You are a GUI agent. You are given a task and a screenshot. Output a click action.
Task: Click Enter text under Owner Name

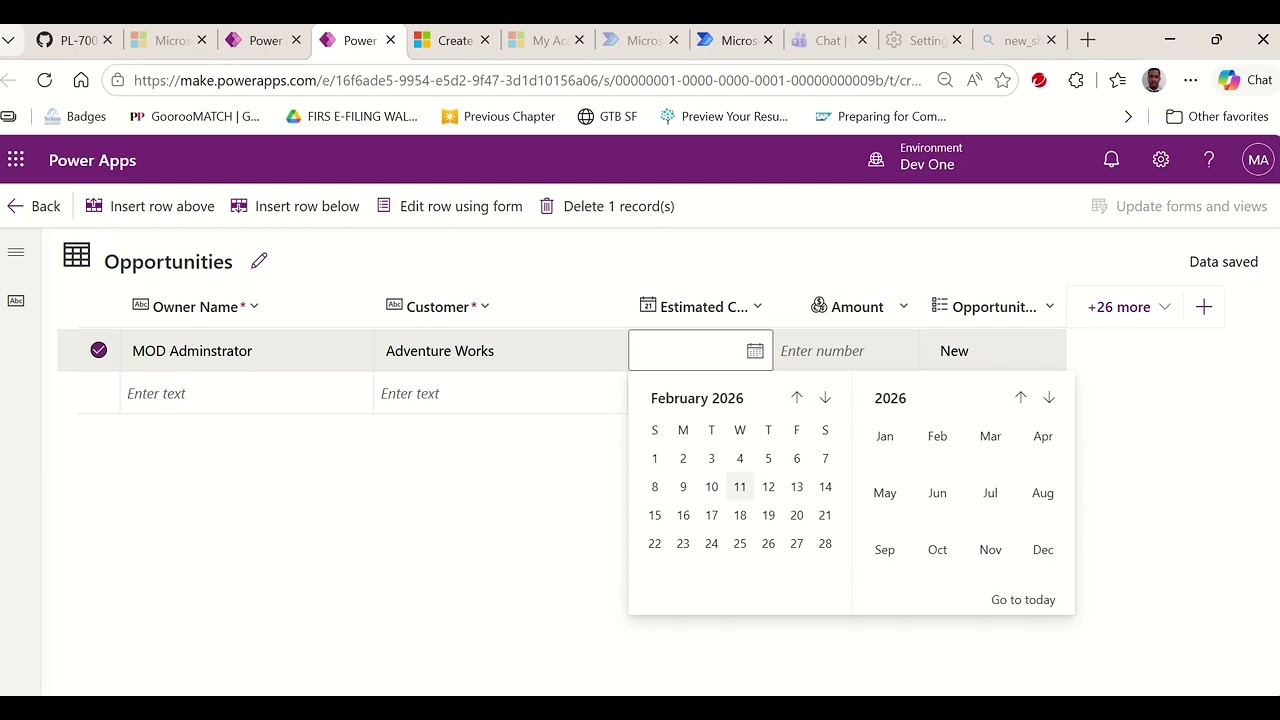[246, 393]
